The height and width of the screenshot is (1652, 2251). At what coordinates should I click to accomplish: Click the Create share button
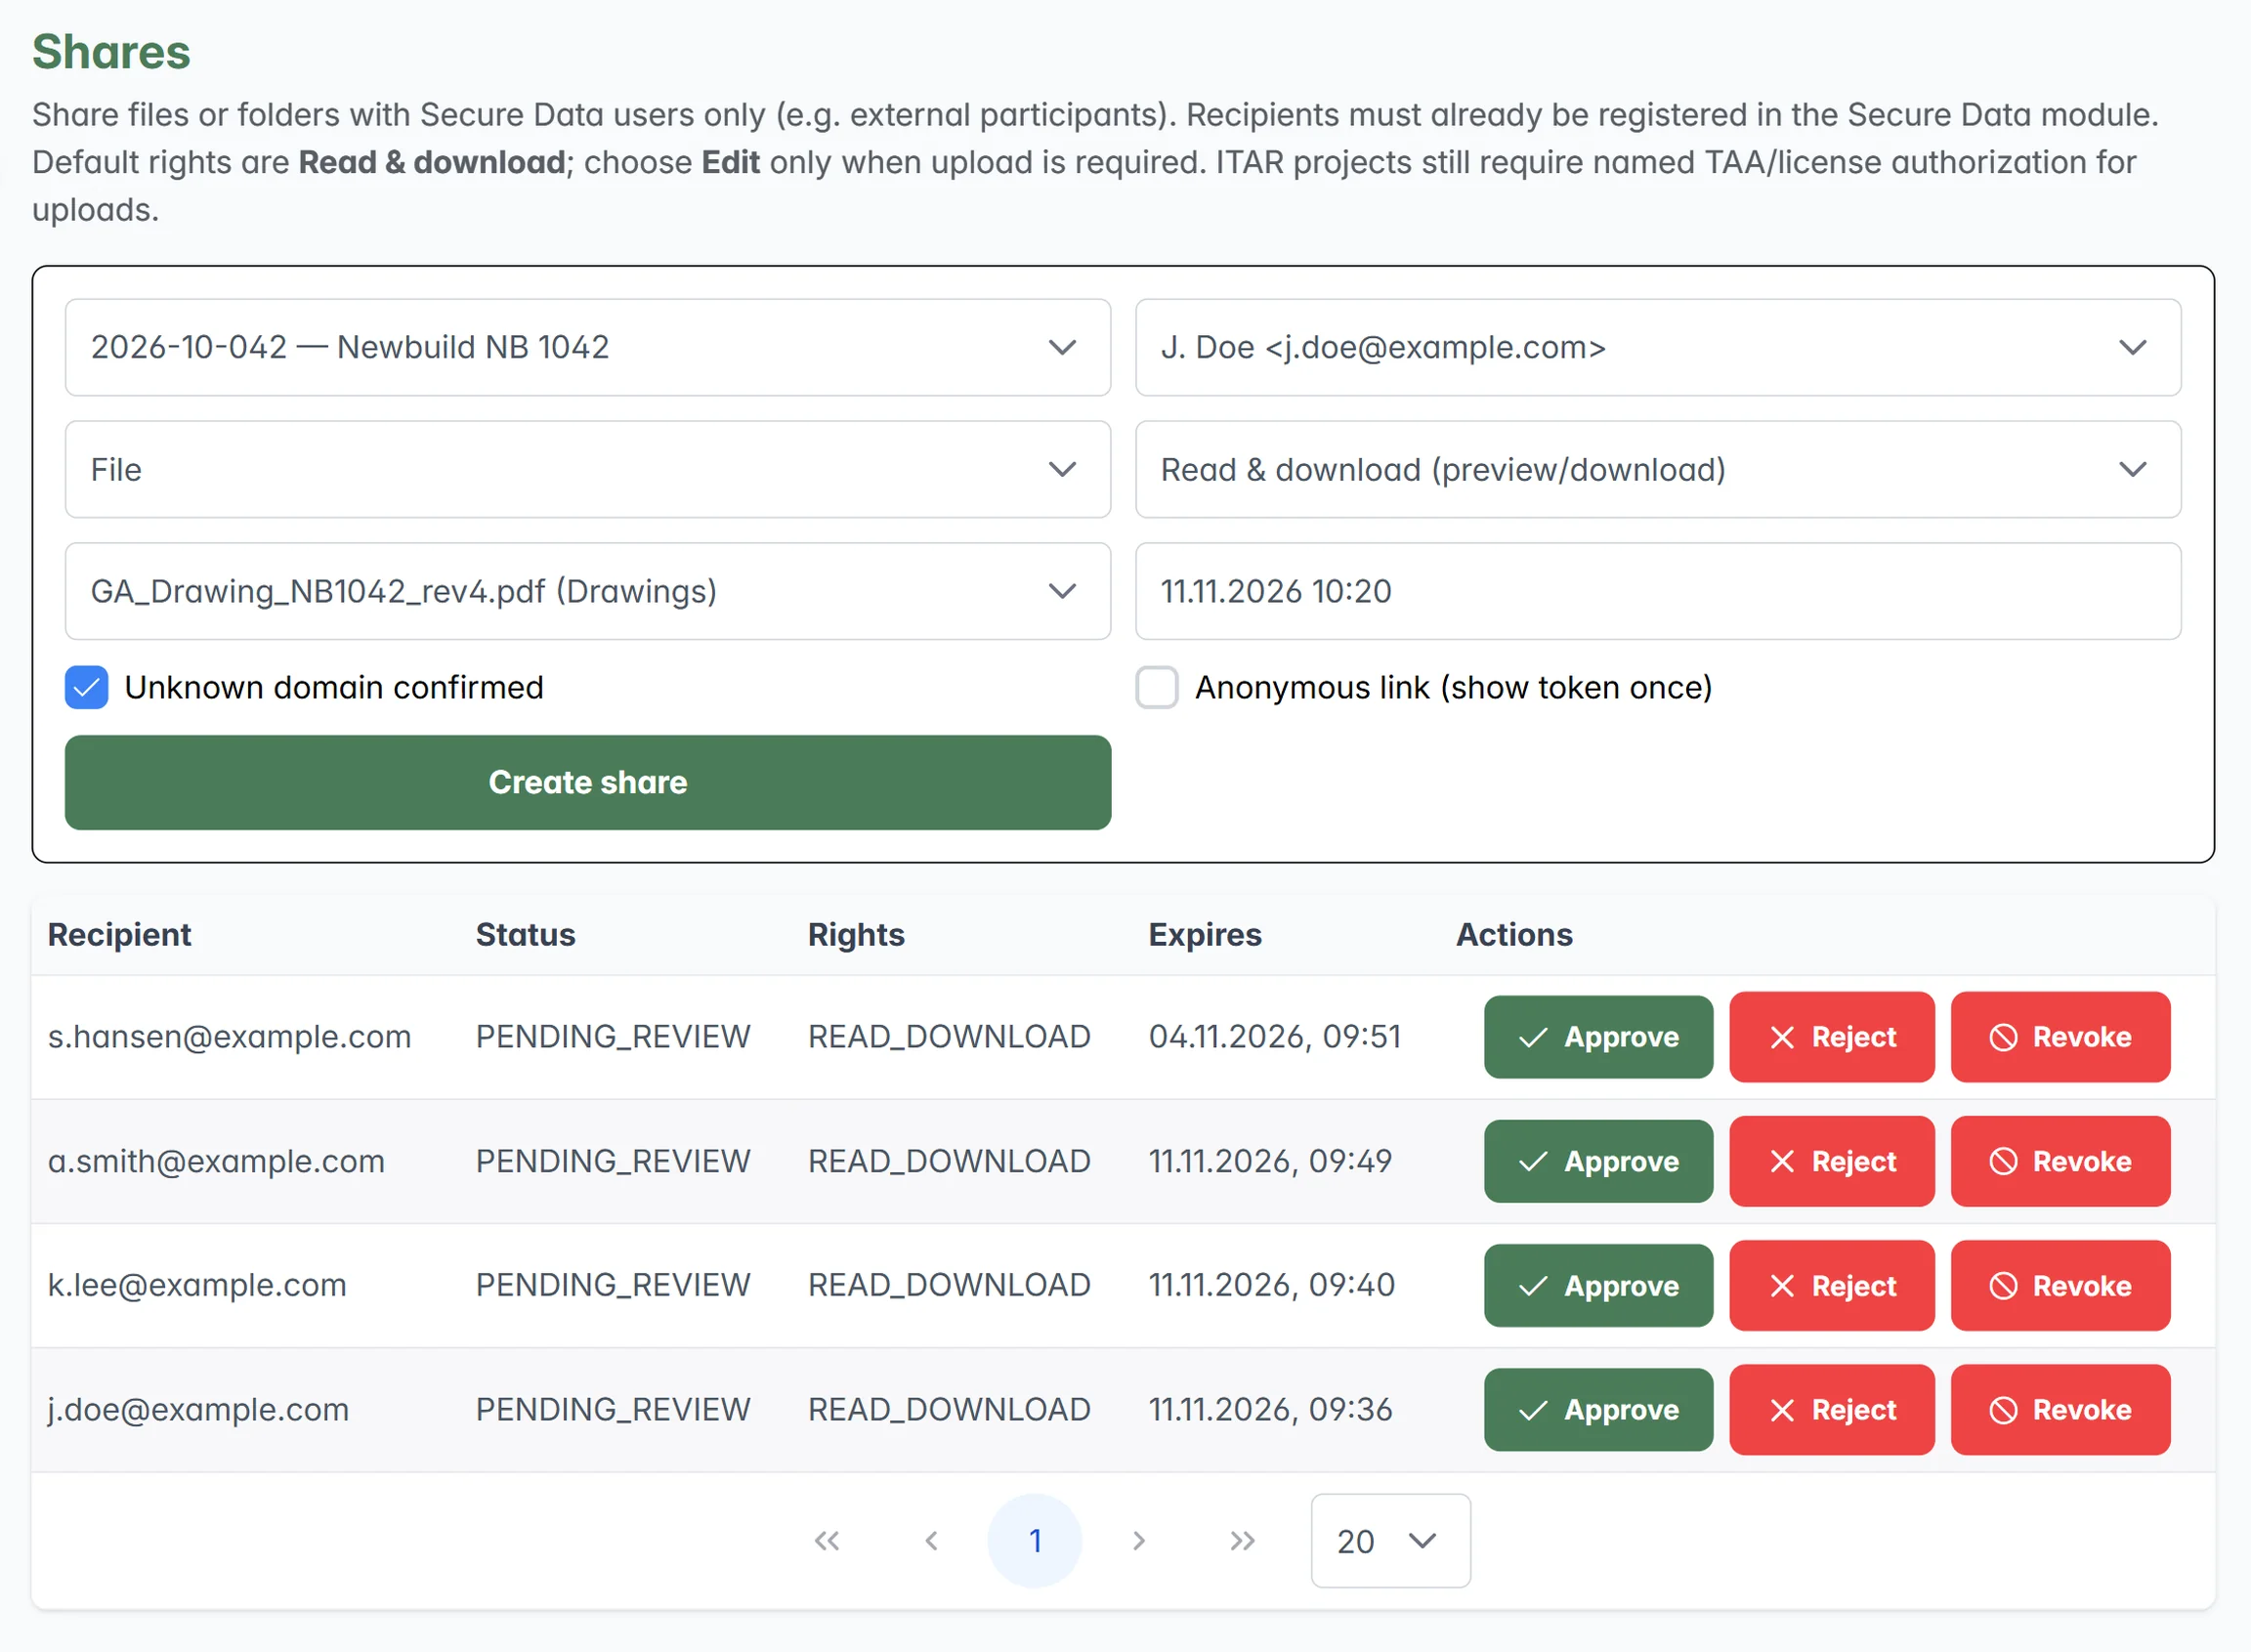pos(587,782)
